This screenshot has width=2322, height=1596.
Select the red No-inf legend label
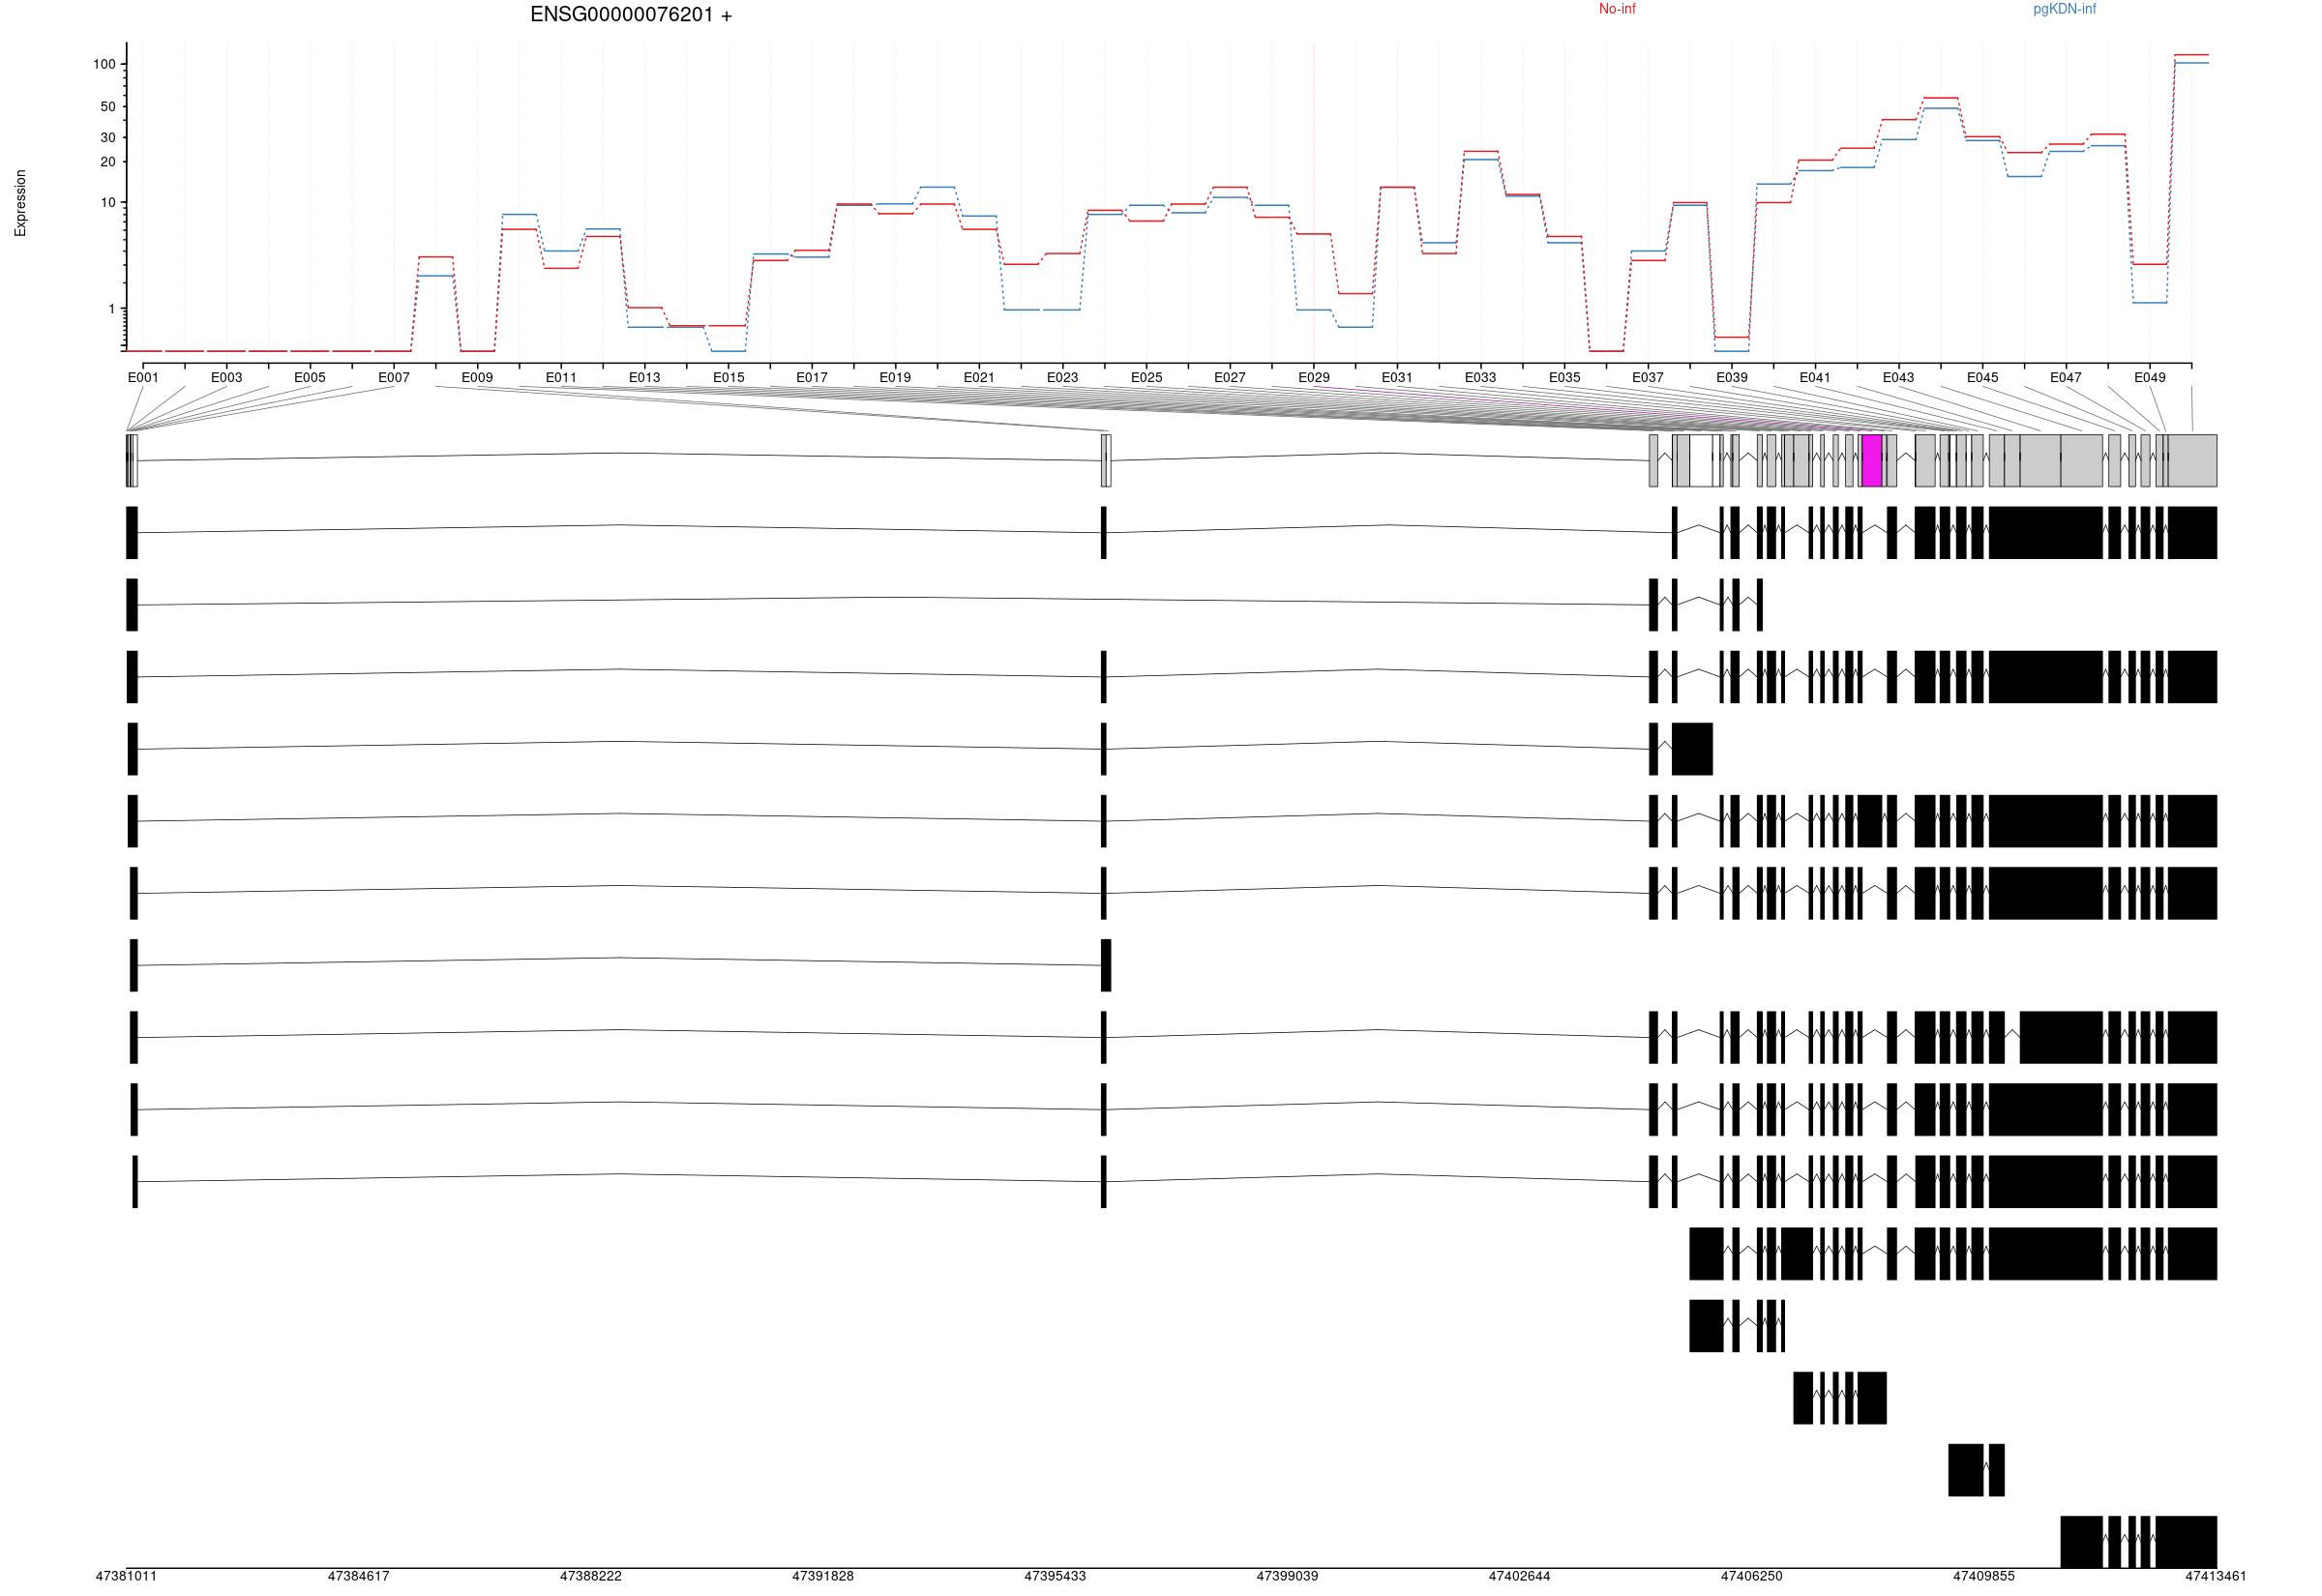[x=1617, y=9]
